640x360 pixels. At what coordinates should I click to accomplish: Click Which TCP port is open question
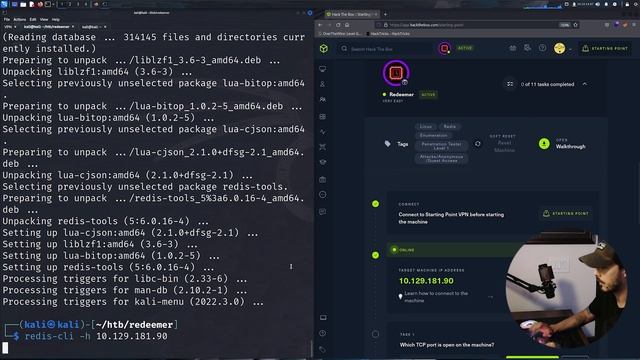[447, 345]
